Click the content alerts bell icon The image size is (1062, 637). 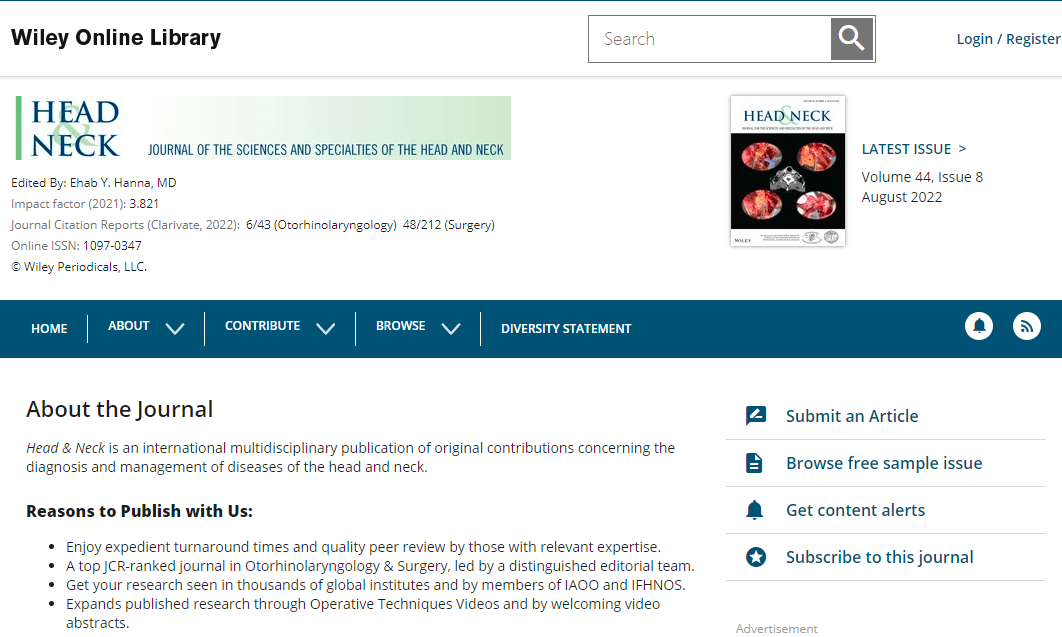tap(755, 510)
